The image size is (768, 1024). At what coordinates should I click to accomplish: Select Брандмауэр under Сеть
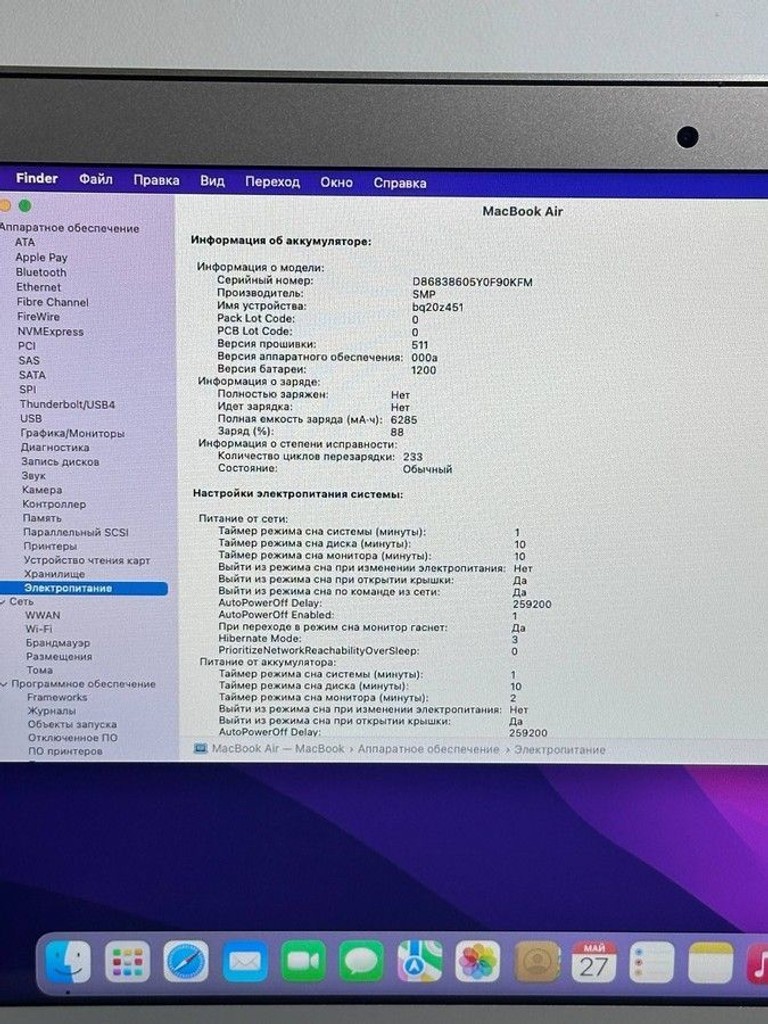pos(58,643)
